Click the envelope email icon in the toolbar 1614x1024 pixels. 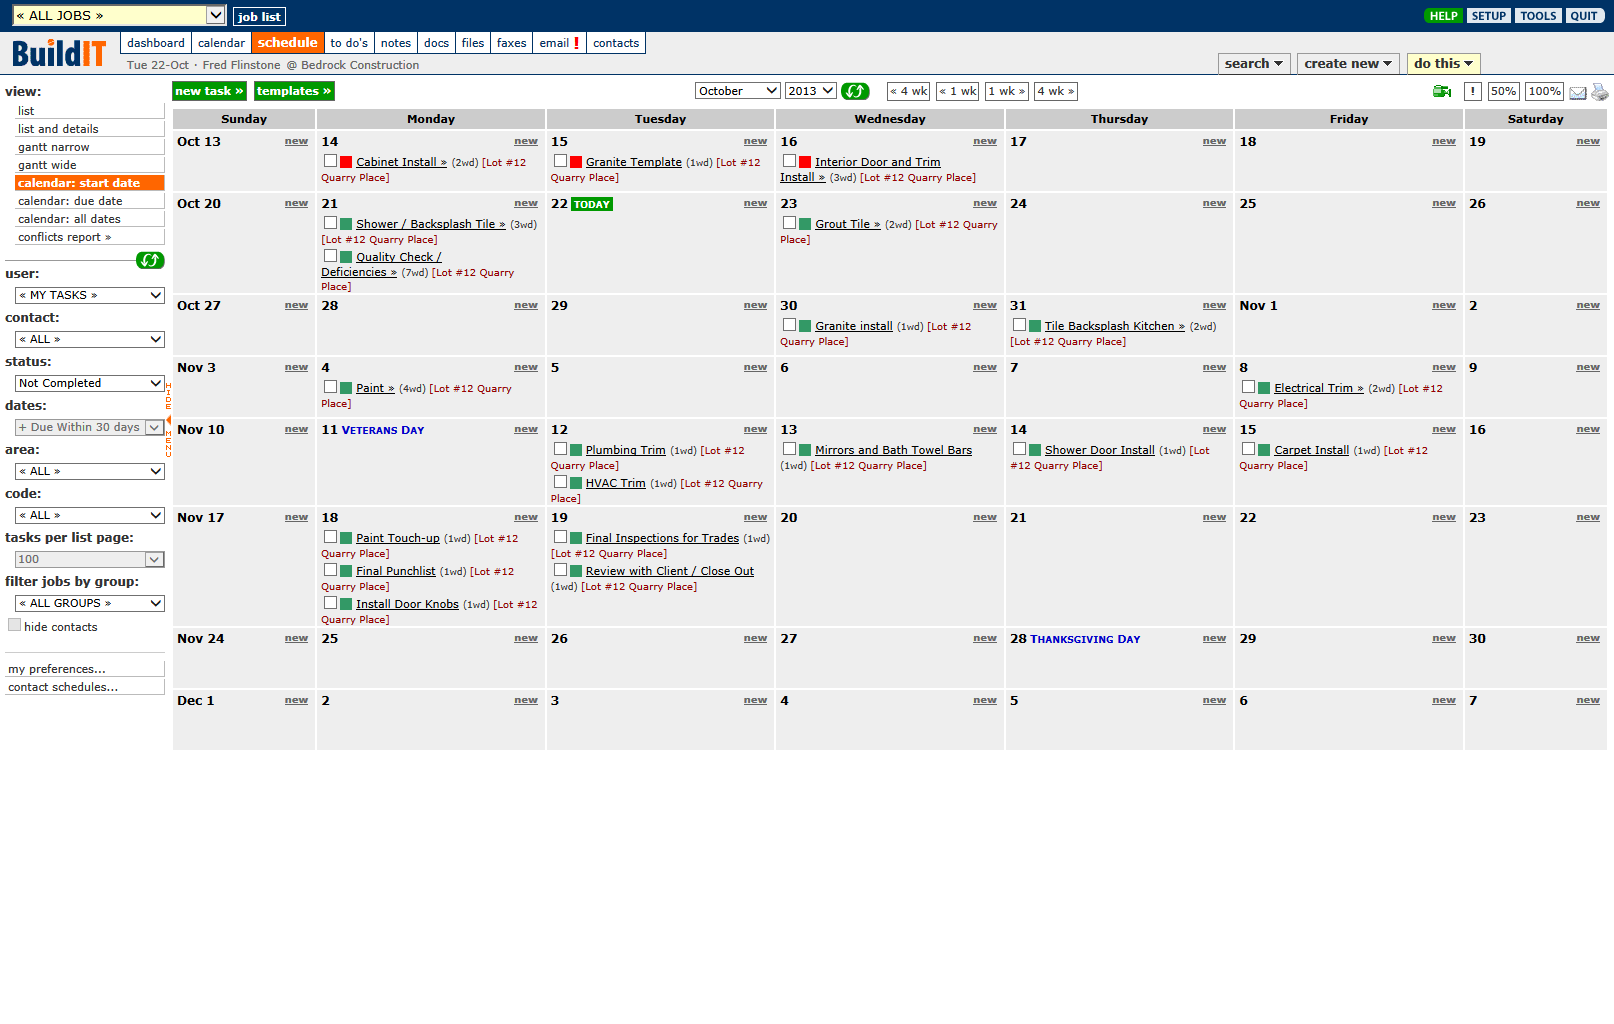tap(1577, 91)
